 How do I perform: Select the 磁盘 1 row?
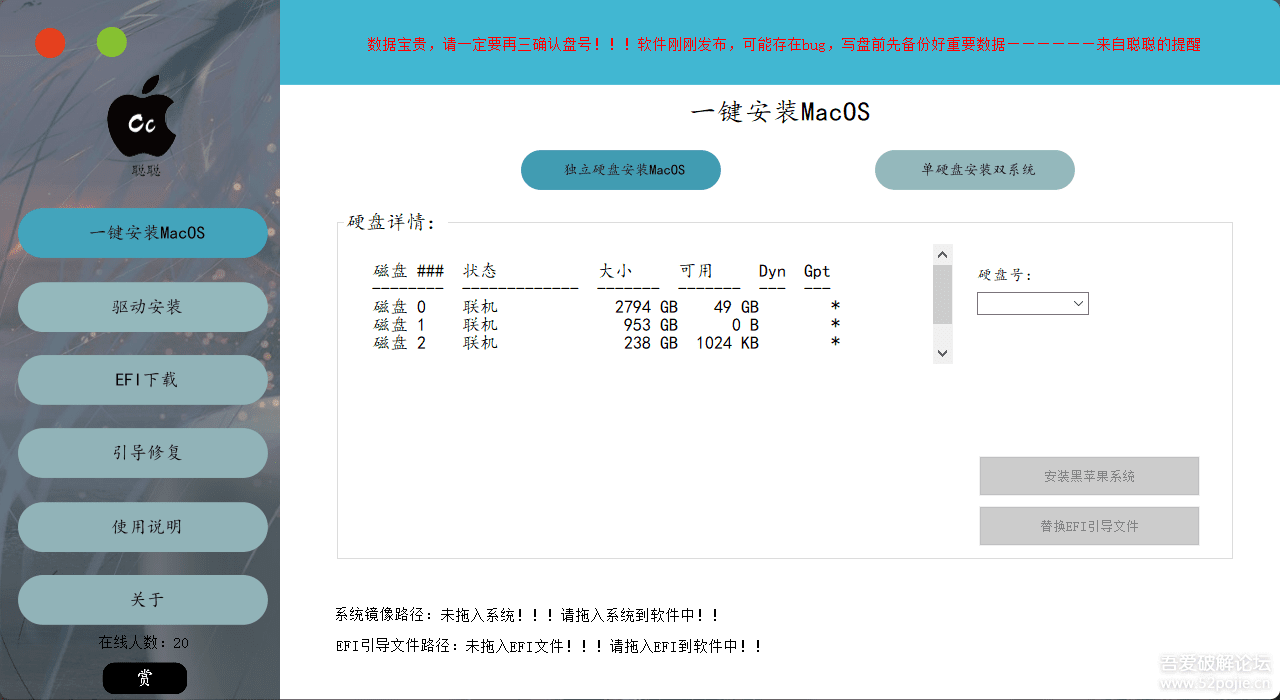click(607, 325)
